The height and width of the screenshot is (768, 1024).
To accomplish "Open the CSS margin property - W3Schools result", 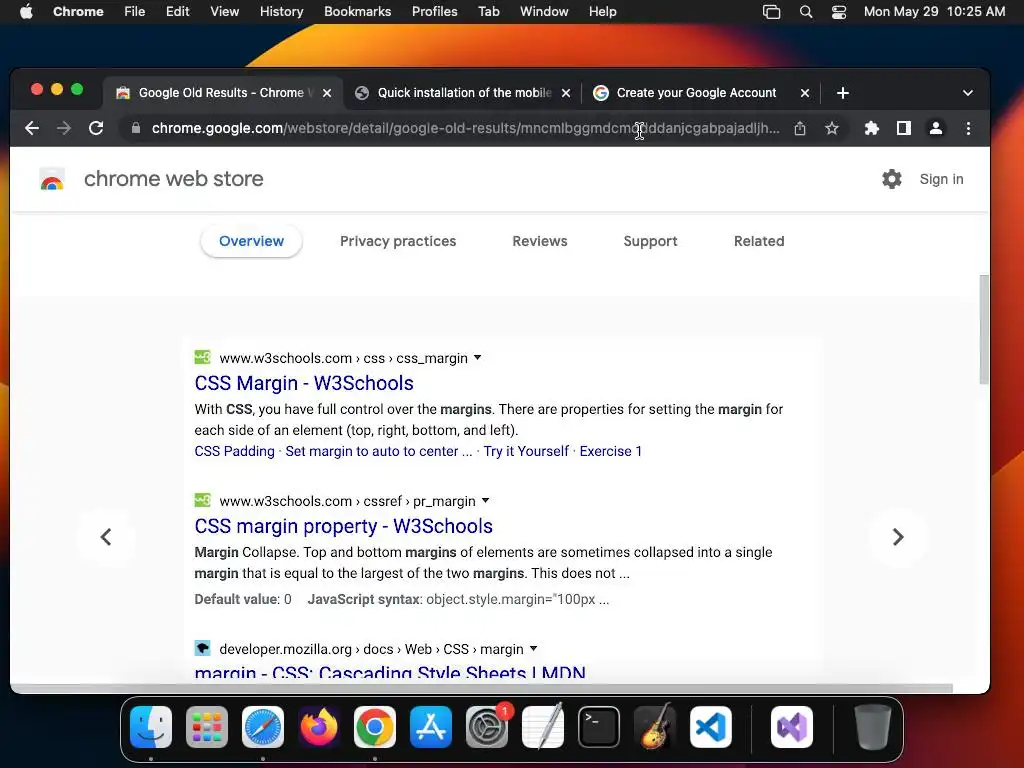I will click(344, 526).
